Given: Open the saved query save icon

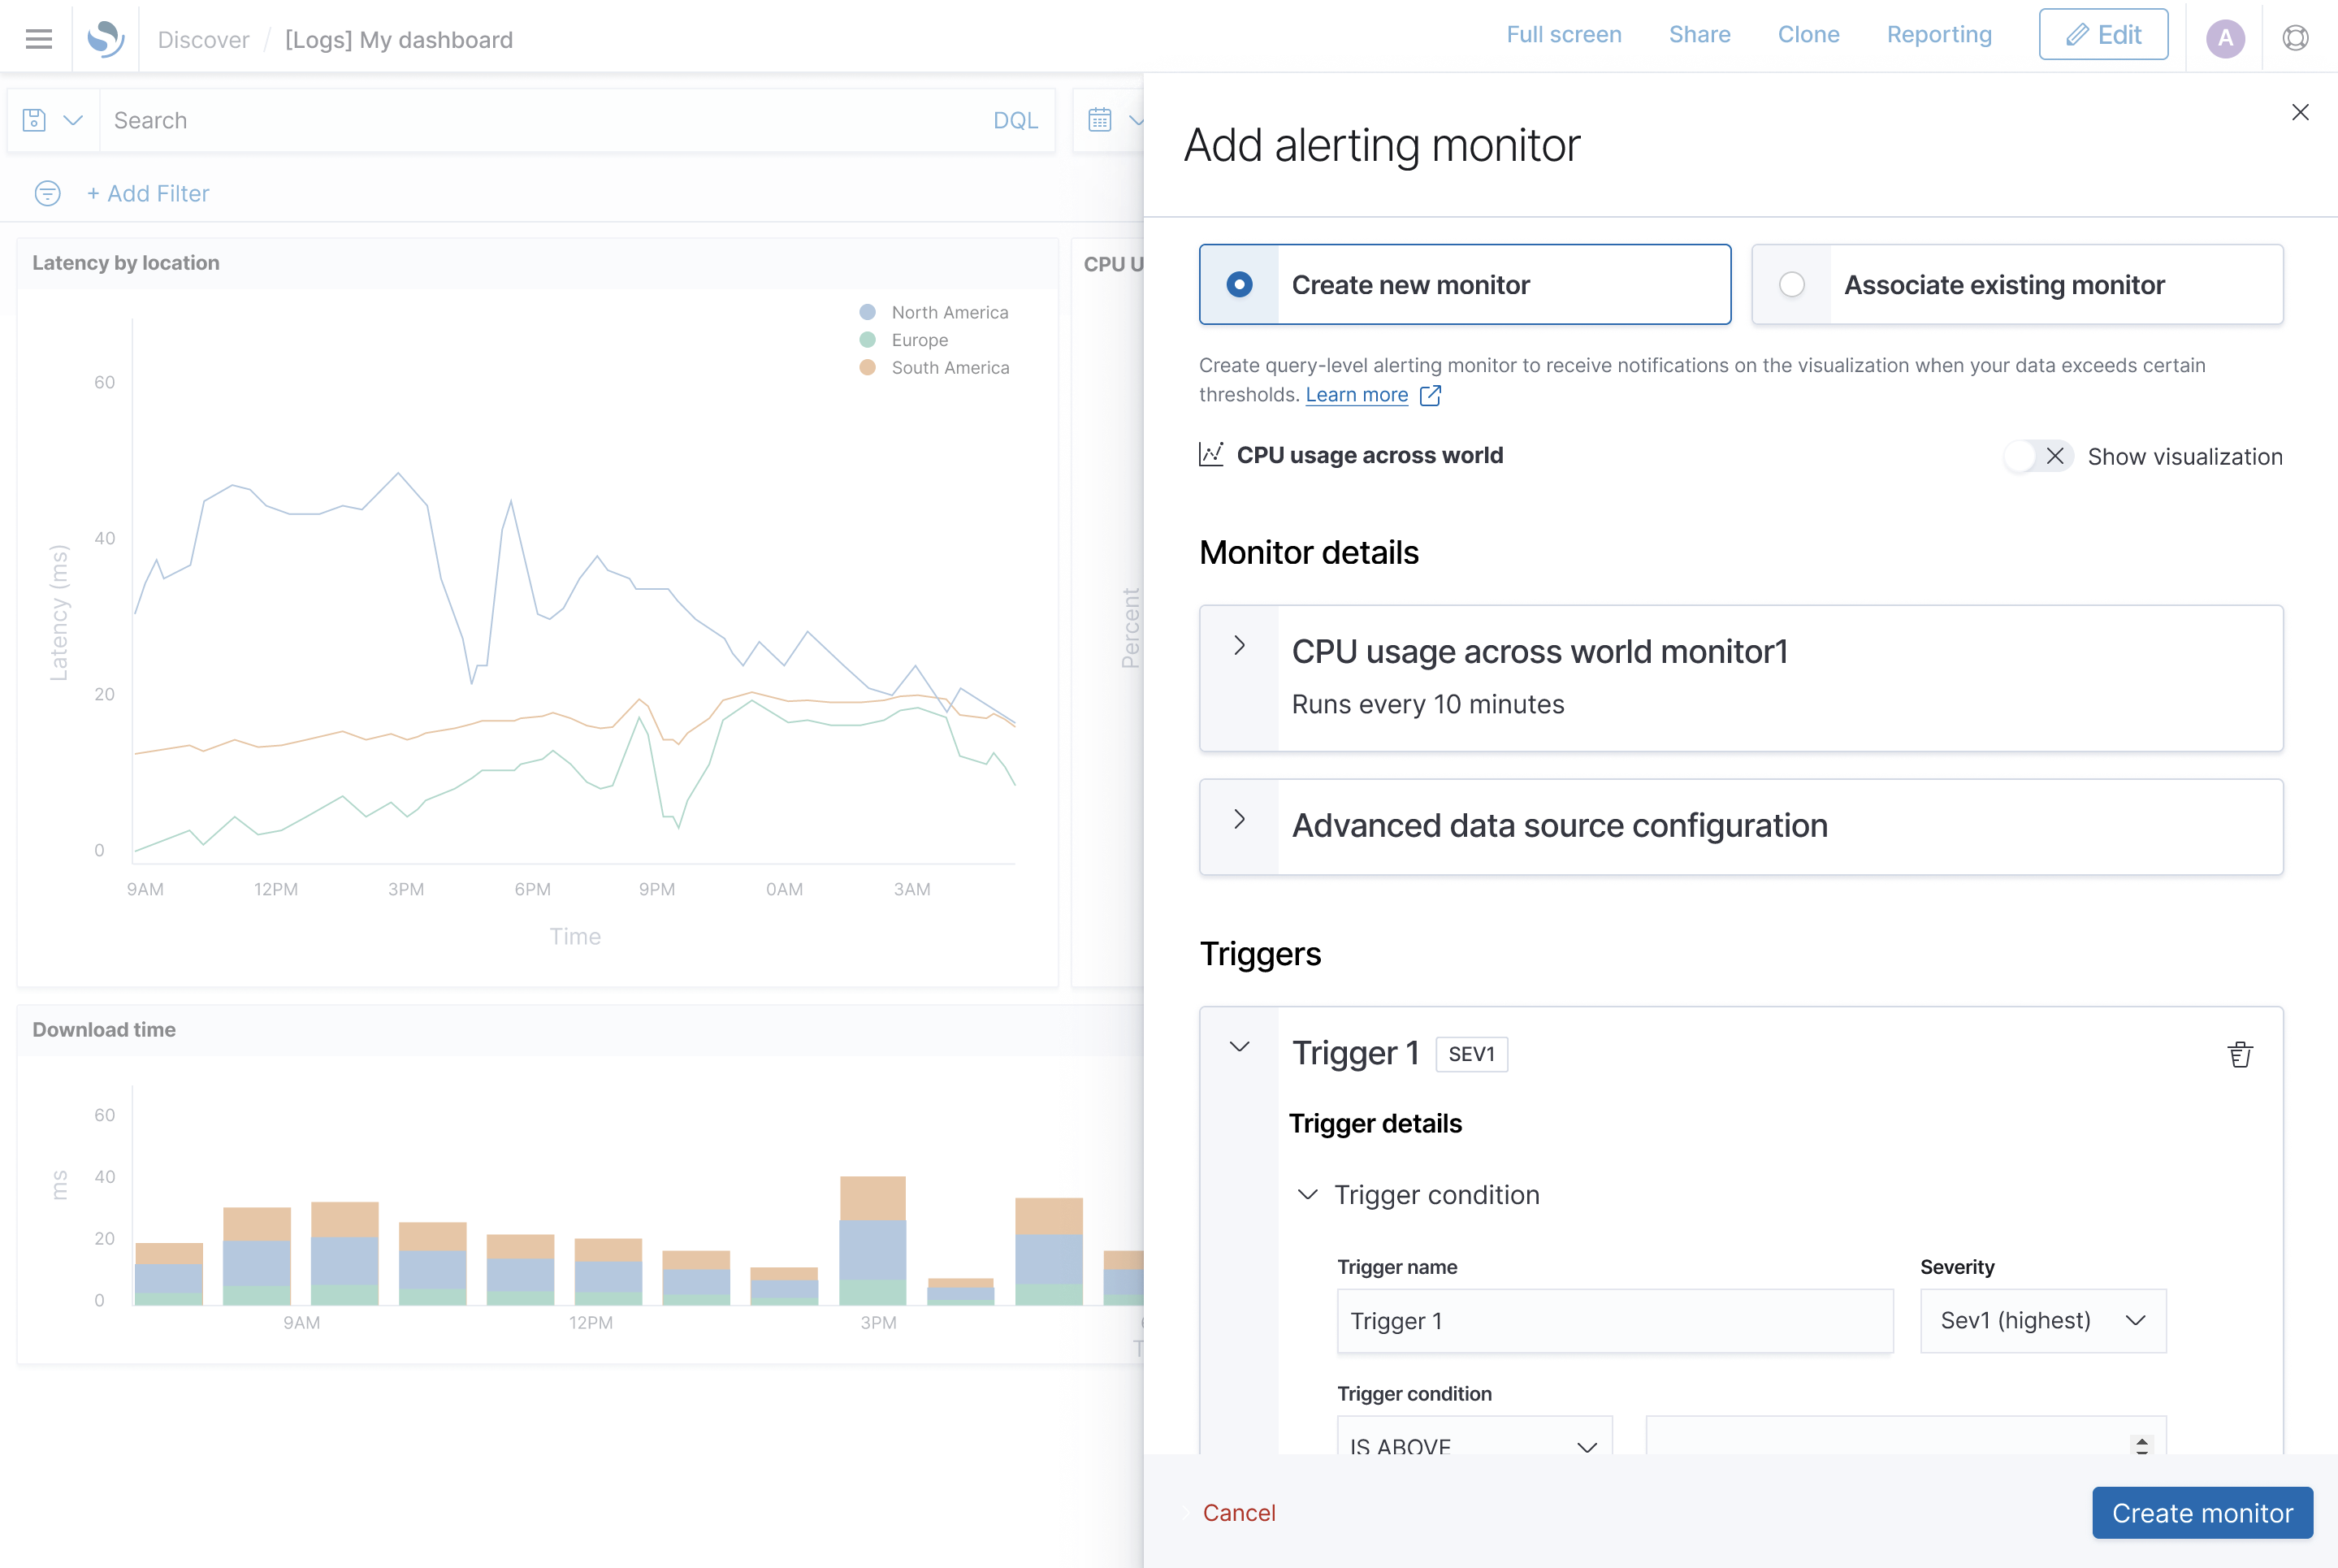Looking at the screenshot, I should (34, 120).
